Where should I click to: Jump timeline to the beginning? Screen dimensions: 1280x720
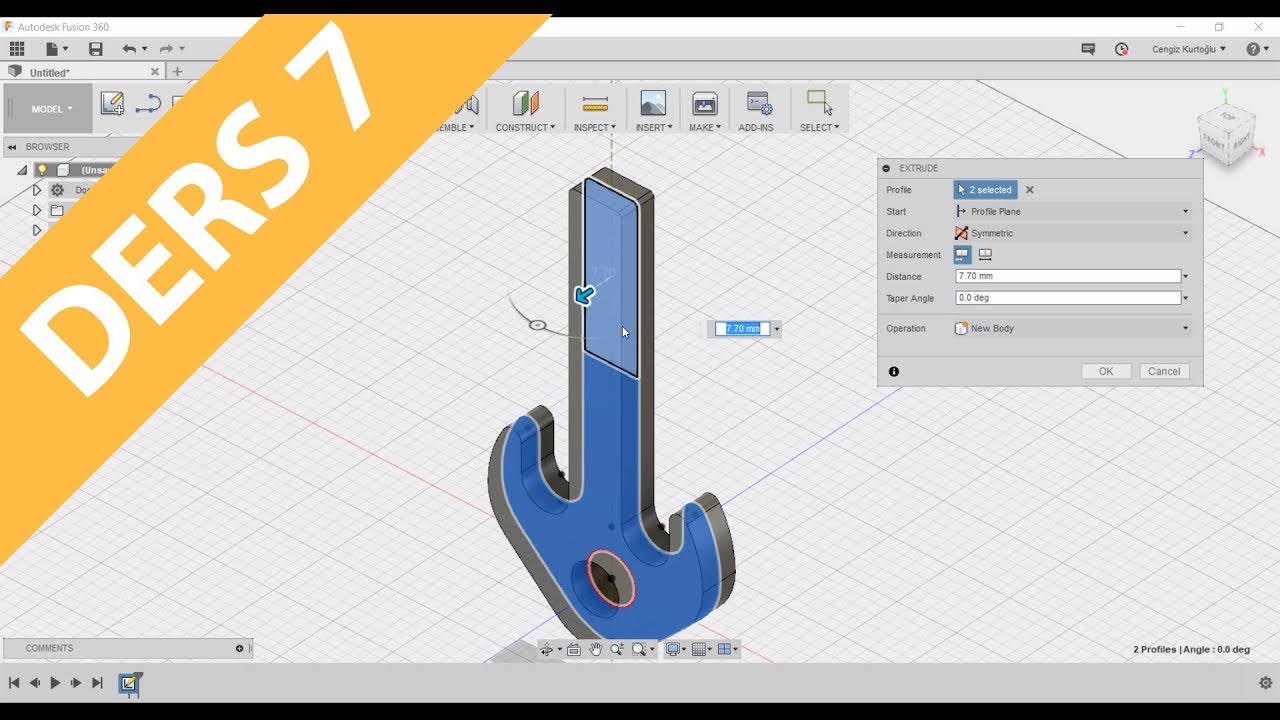coord(14,683)
